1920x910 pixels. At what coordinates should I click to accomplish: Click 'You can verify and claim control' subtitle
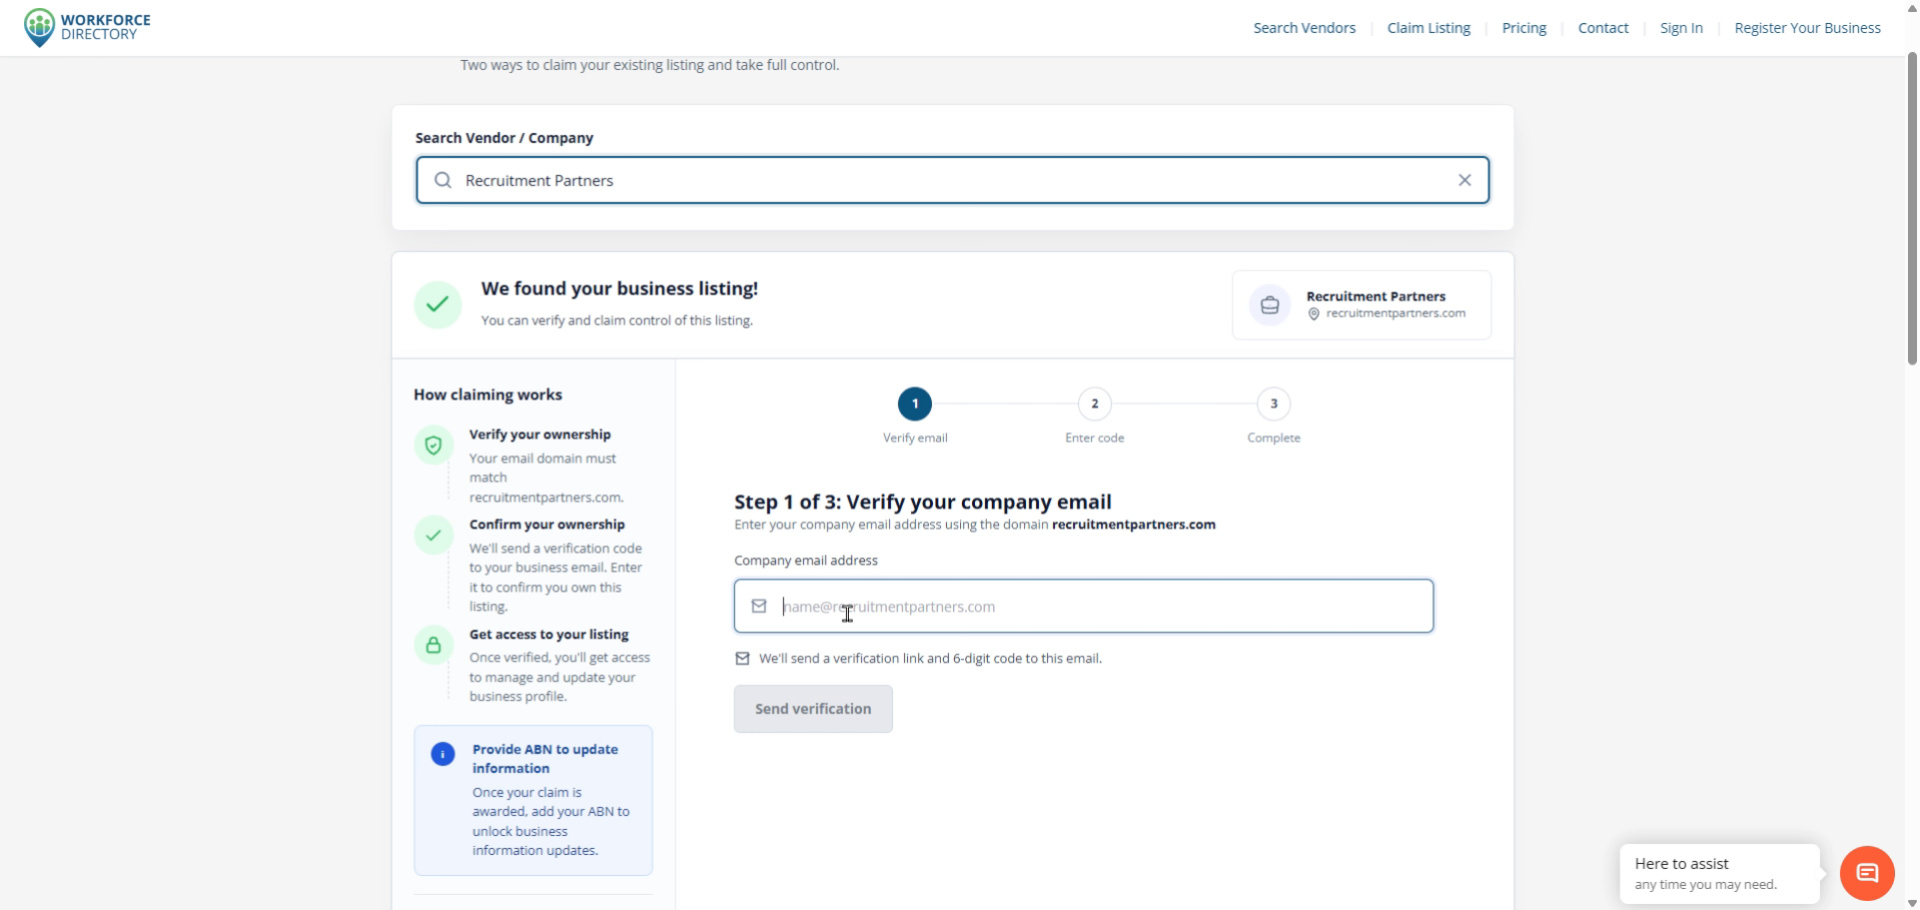tap(617, 321)
